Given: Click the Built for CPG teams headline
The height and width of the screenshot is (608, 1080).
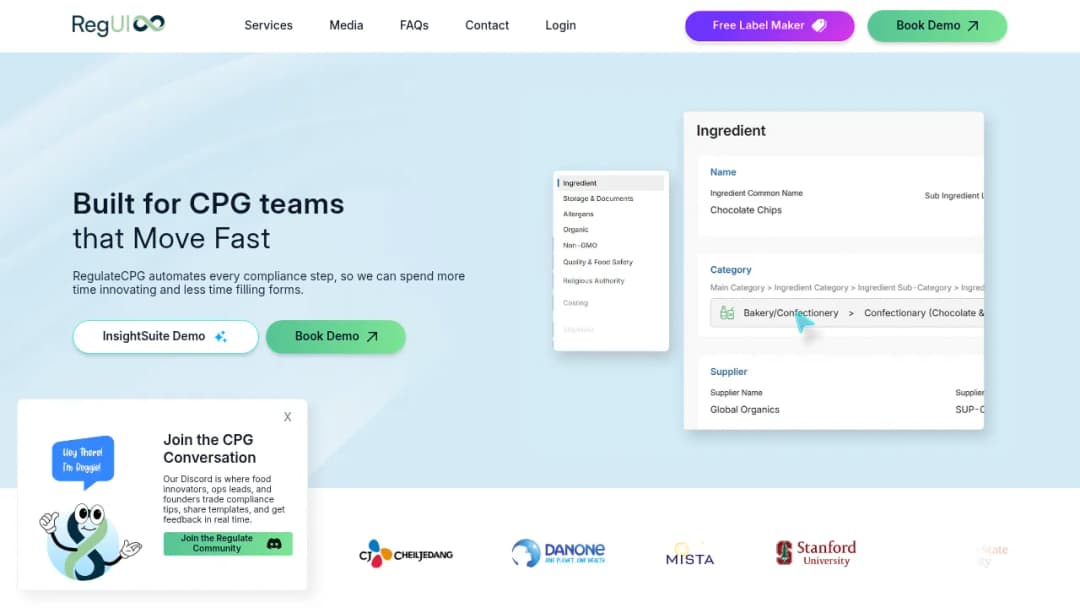Looking at the screenshot, I should pos(208,204).
